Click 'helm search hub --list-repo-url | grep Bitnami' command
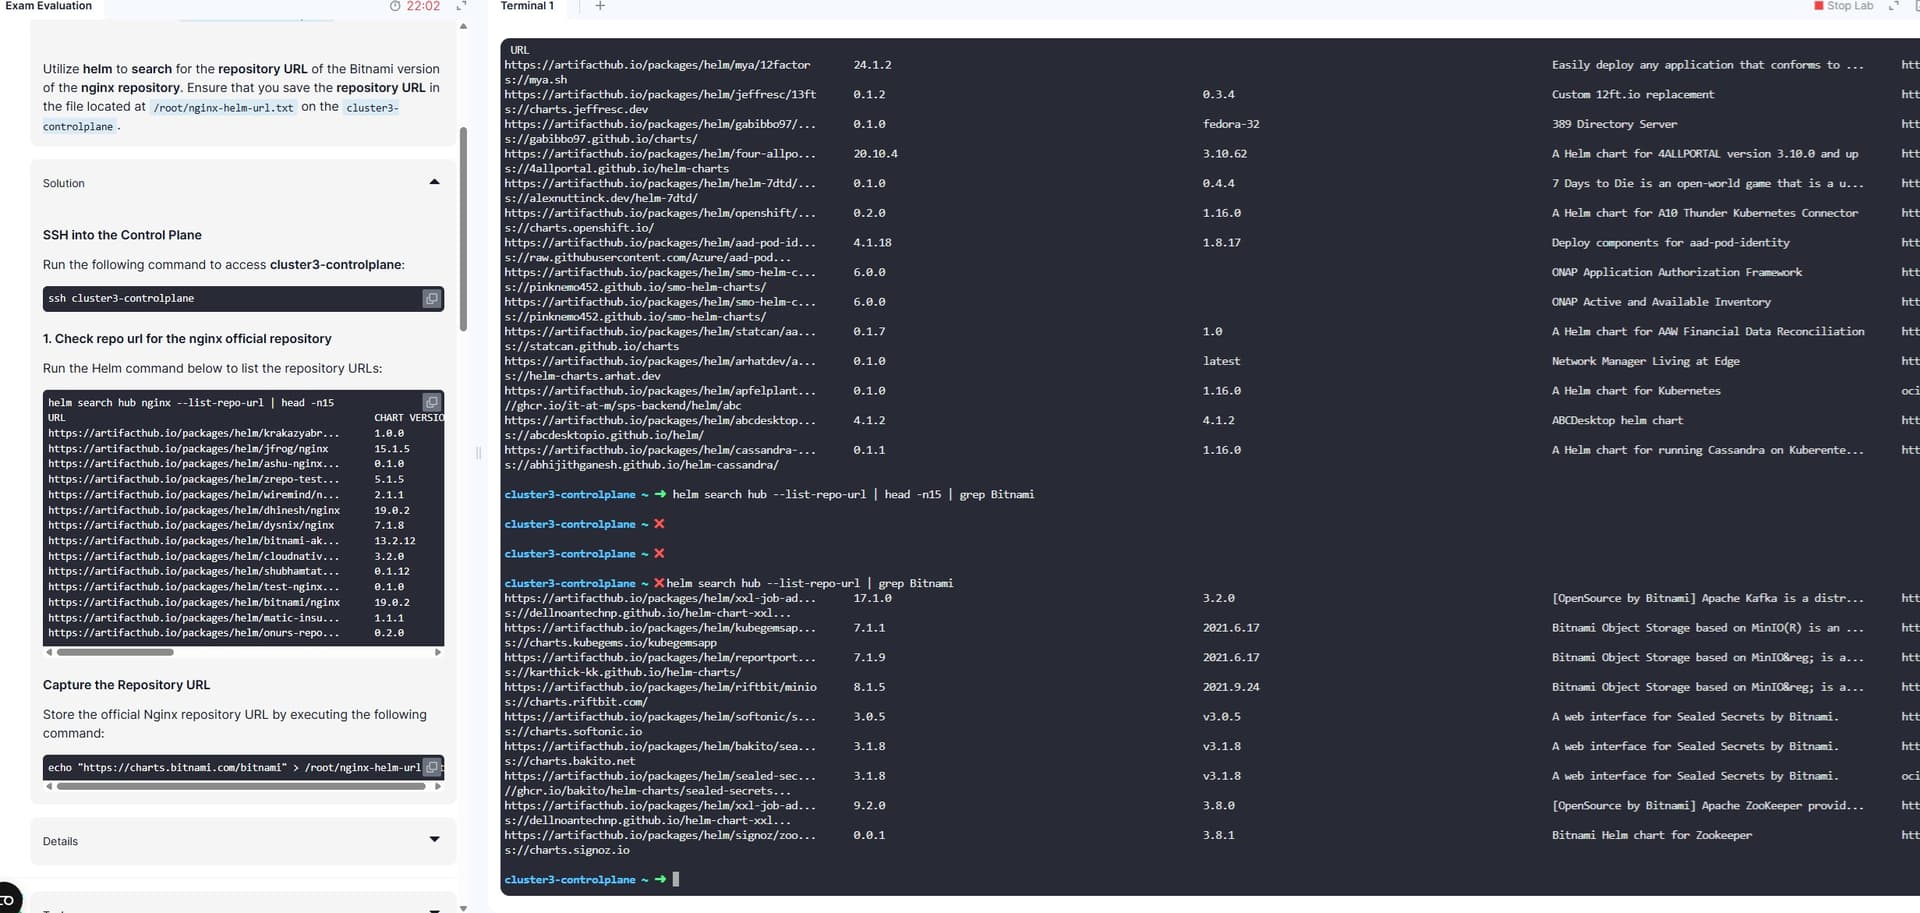This screenshot has height=913, width=1920. [x=810, y=583]
